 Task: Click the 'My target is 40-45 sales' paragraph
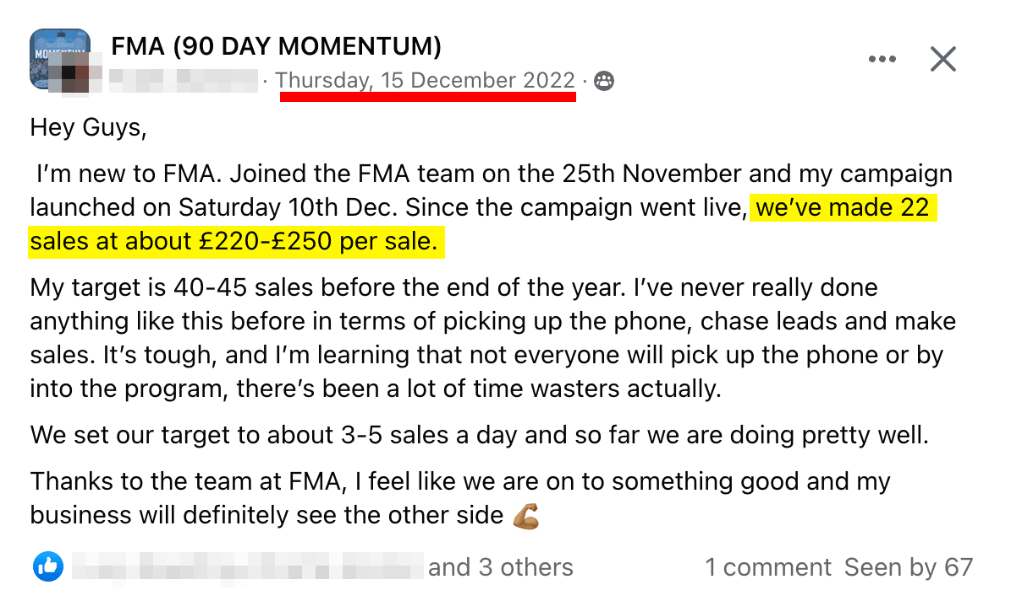click(492, 338)
